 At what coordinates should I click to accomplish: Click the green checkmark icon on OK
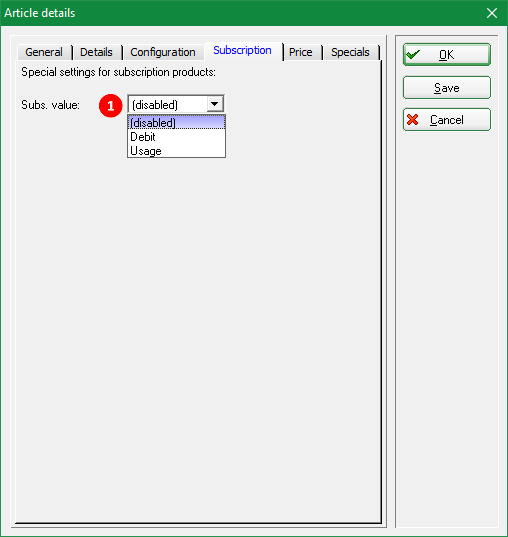click(413, 54)
